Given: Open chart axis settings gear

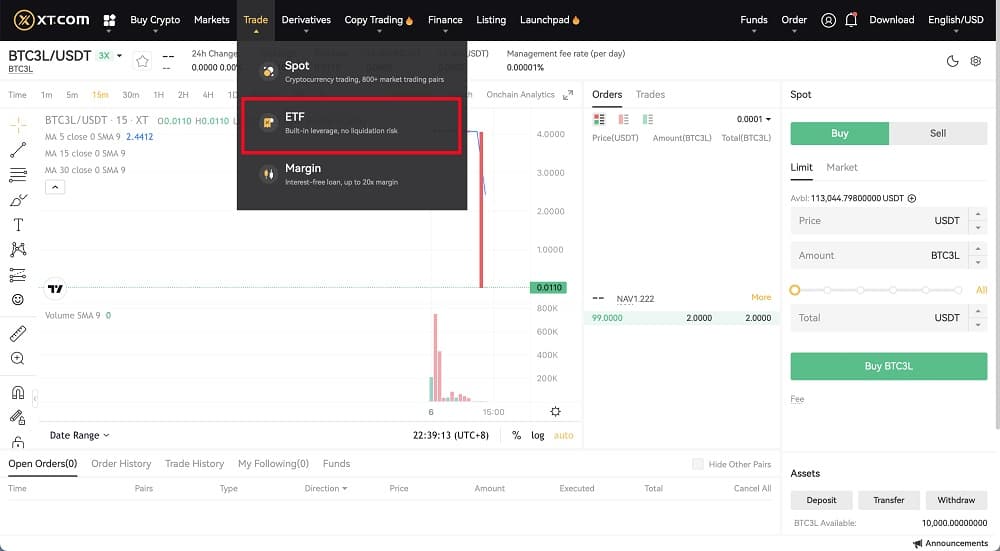Looking at the screenshot, I should click(x=555, y=411).
